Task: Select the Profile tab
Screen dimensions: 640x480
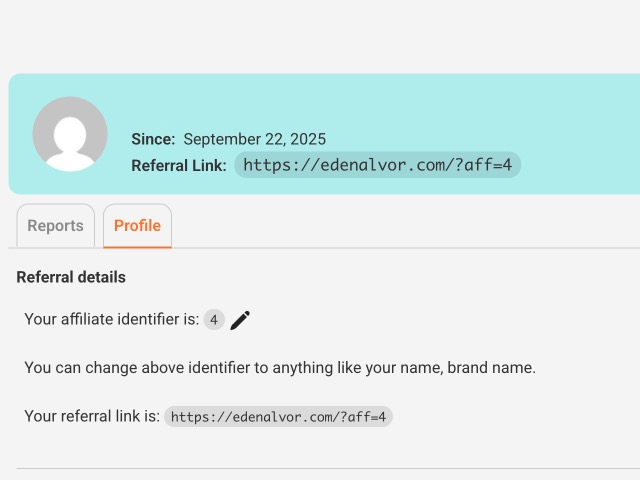Action: (137, 226)
